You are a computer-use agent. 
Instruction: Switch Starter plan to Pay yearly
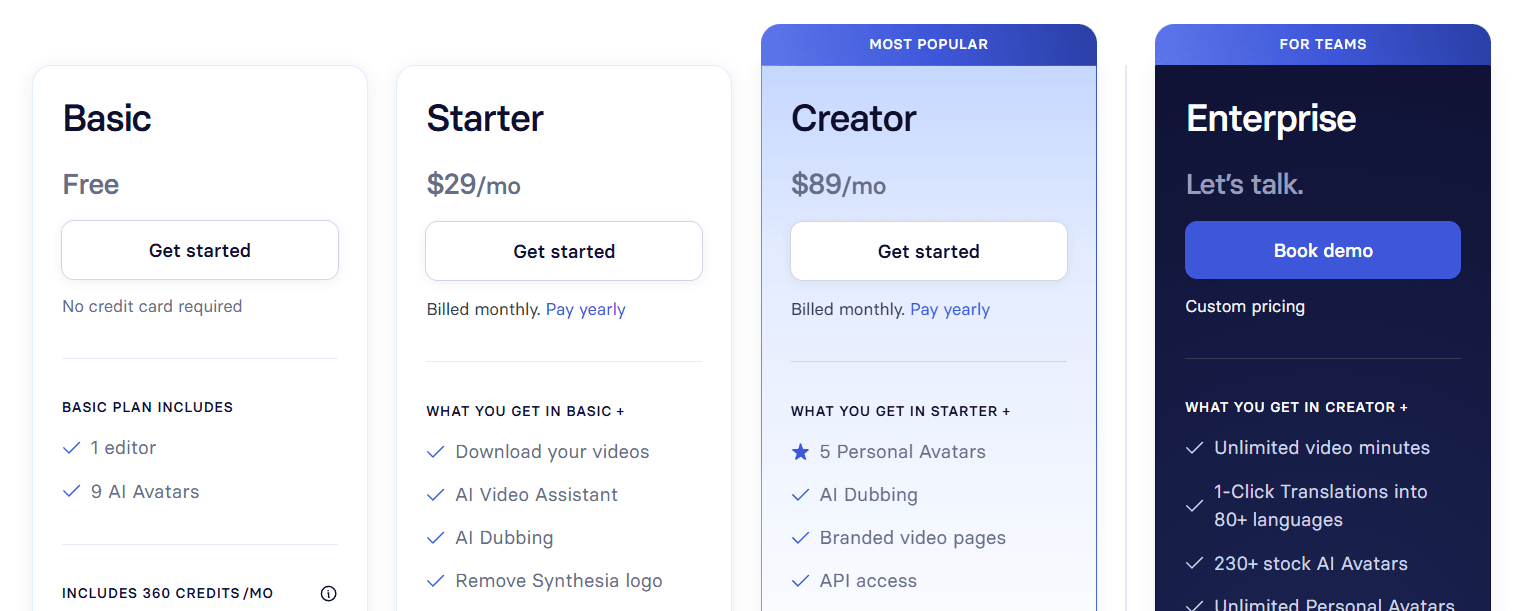coord(585,310)
